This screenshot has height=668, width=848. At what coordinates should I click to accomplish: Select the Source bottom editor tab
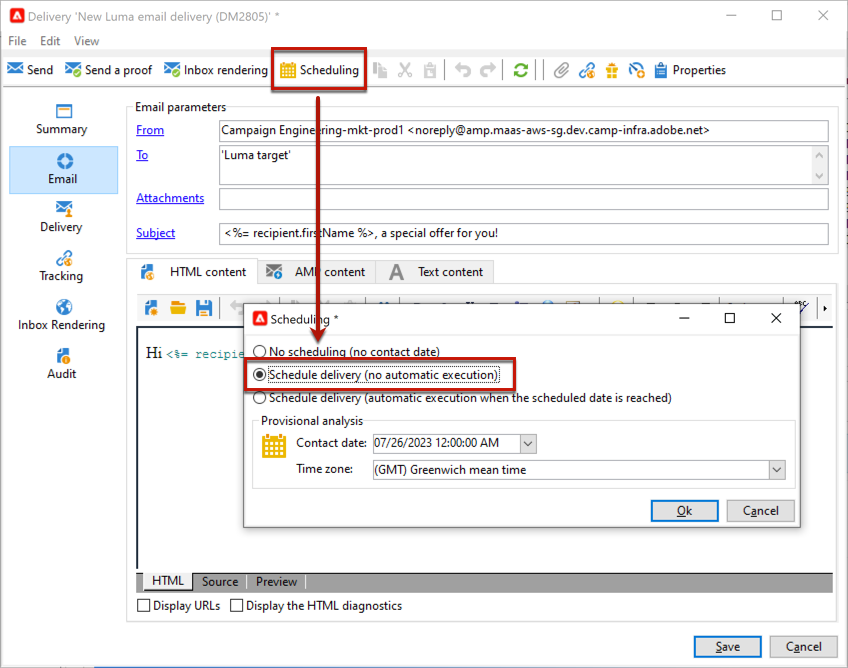click(x=220, y=581)
